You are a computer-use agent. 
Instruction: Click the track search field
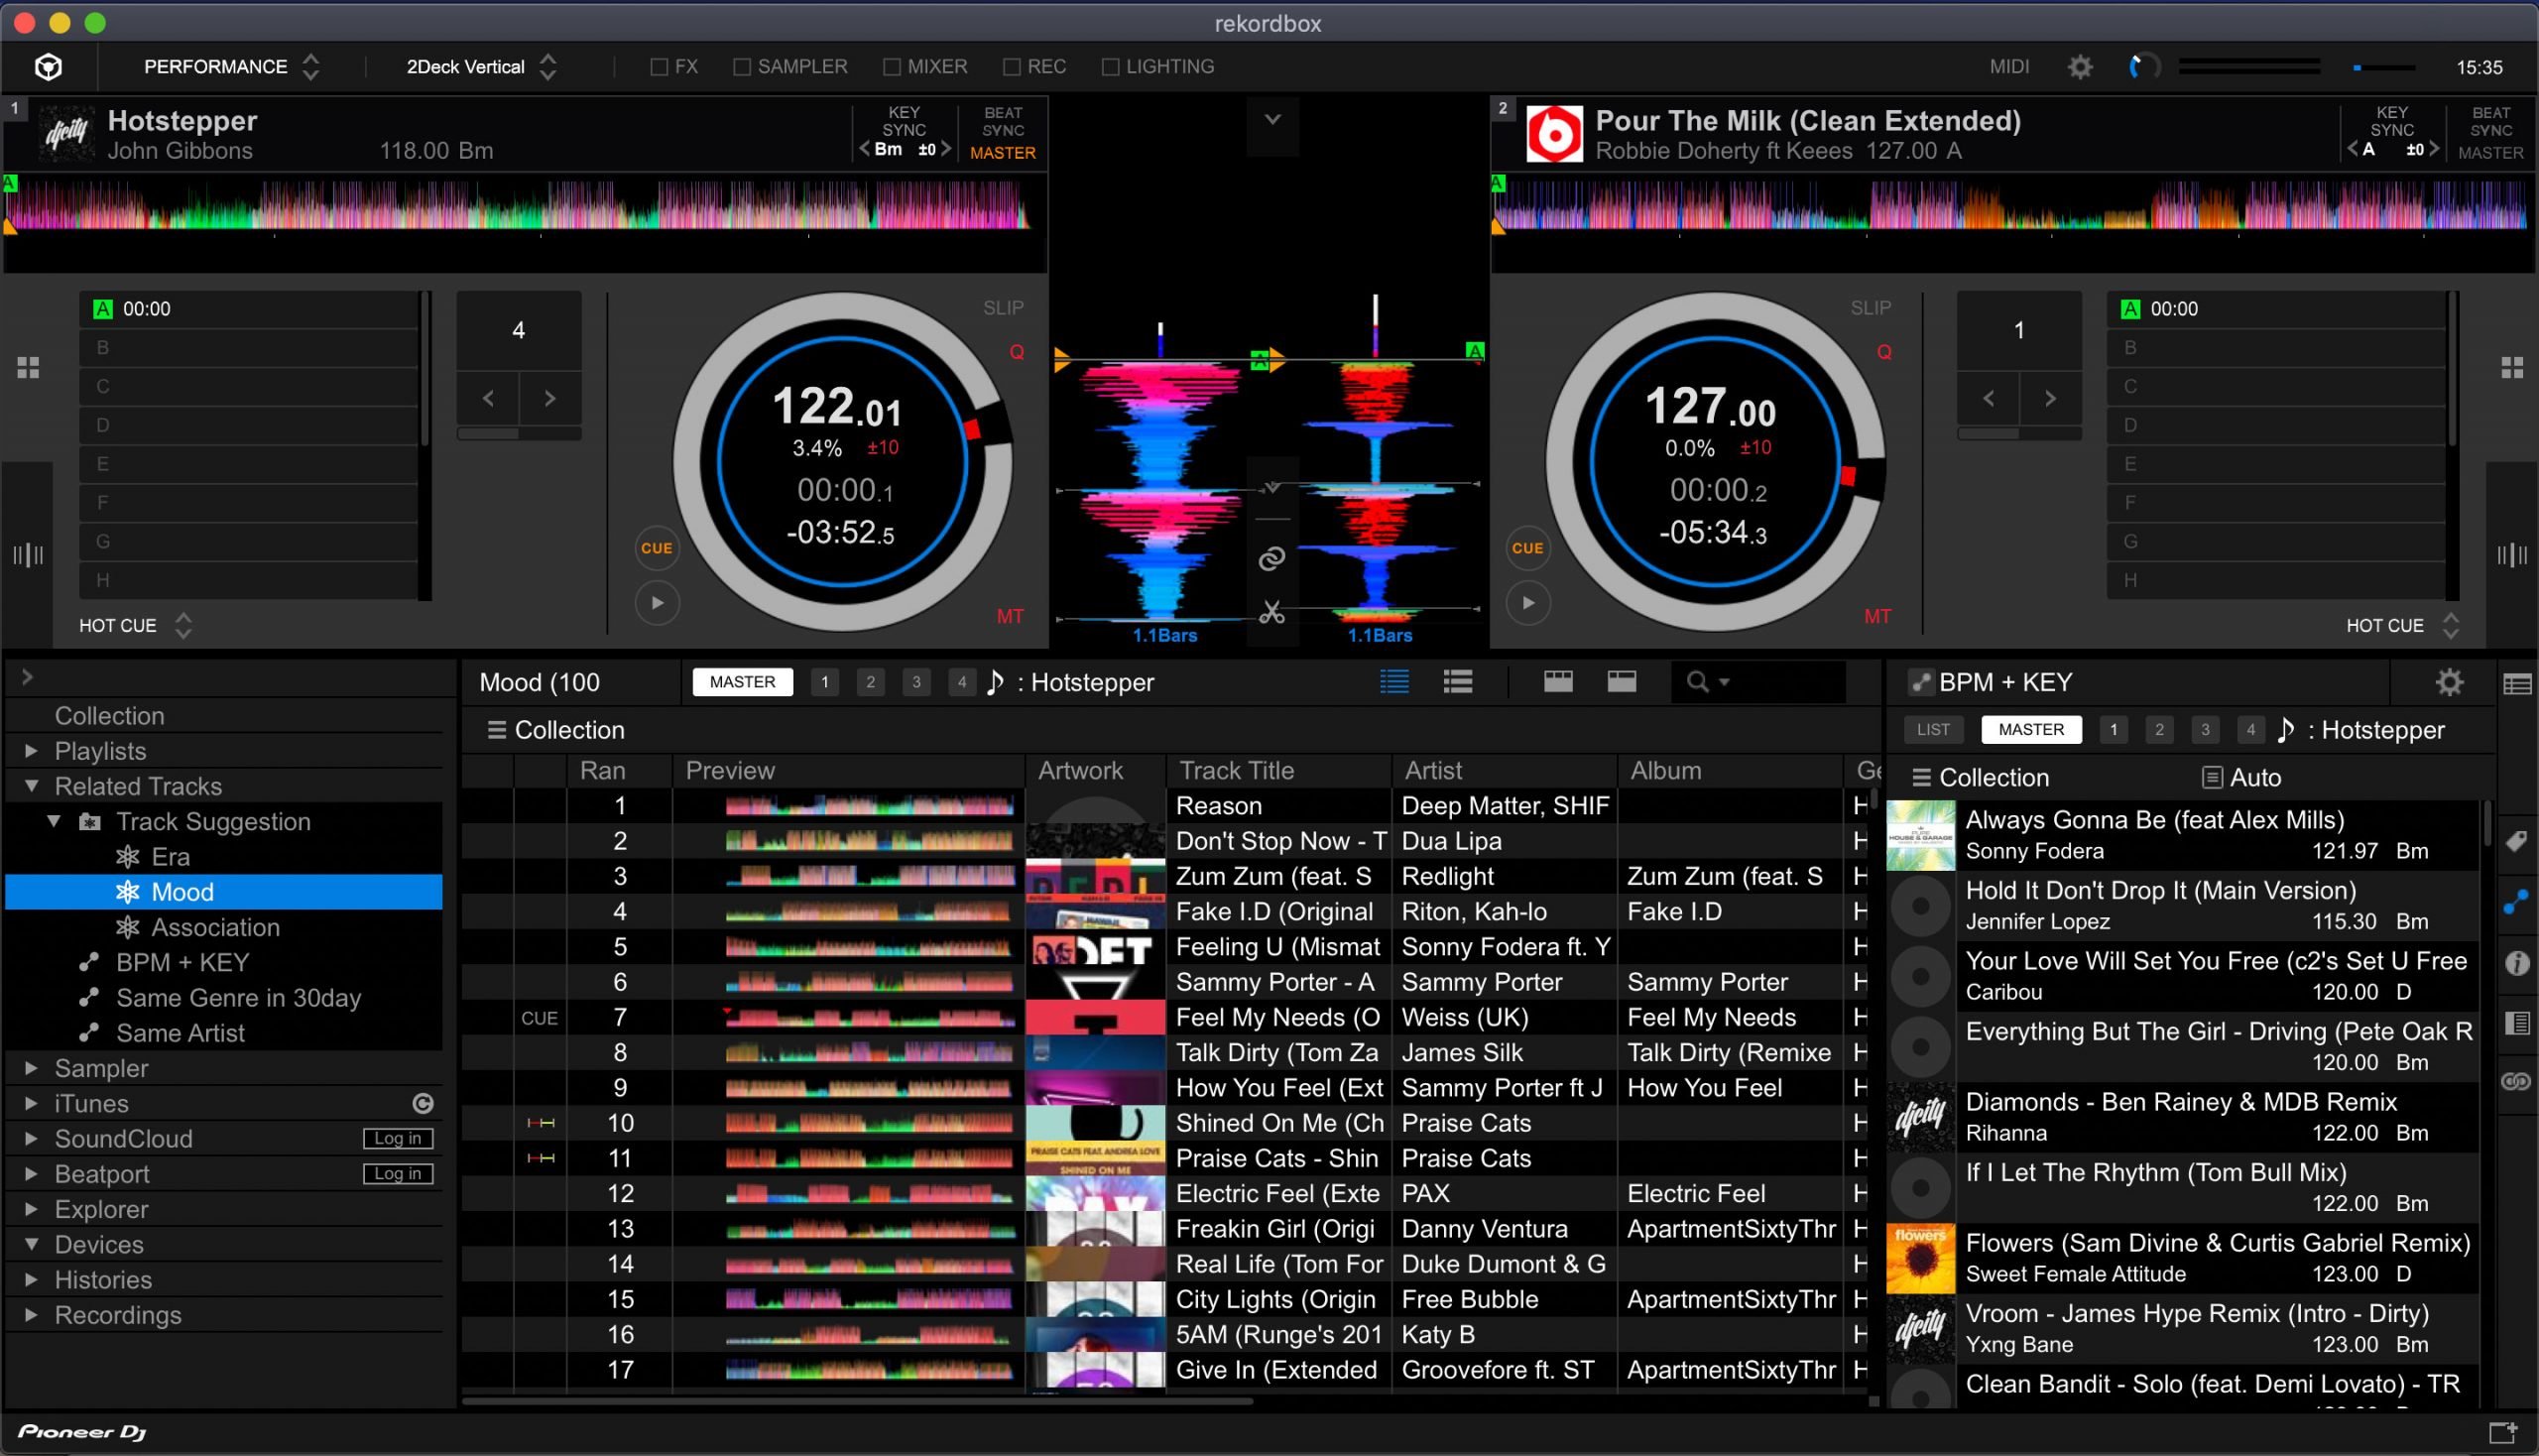click(x=1758, y=682)
